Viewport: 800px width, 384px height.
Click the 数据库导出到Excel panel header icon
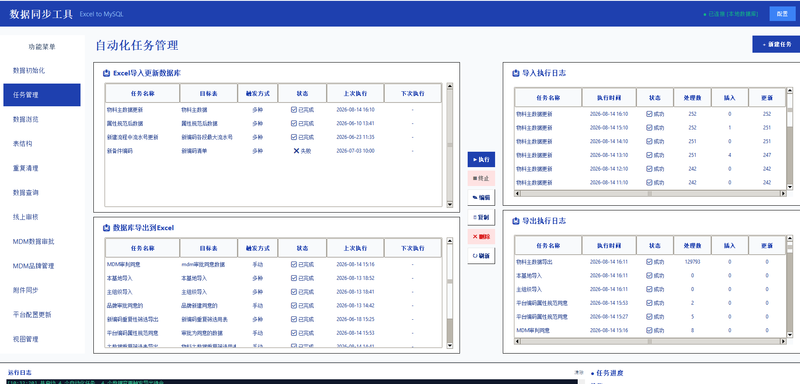coord(107,228)
